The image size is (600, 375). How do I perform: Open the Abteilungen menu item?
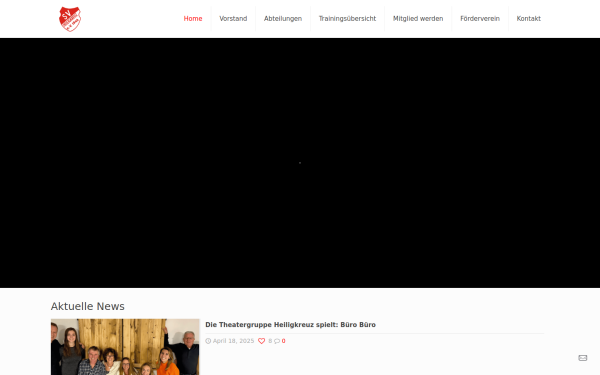coord(283,18)
